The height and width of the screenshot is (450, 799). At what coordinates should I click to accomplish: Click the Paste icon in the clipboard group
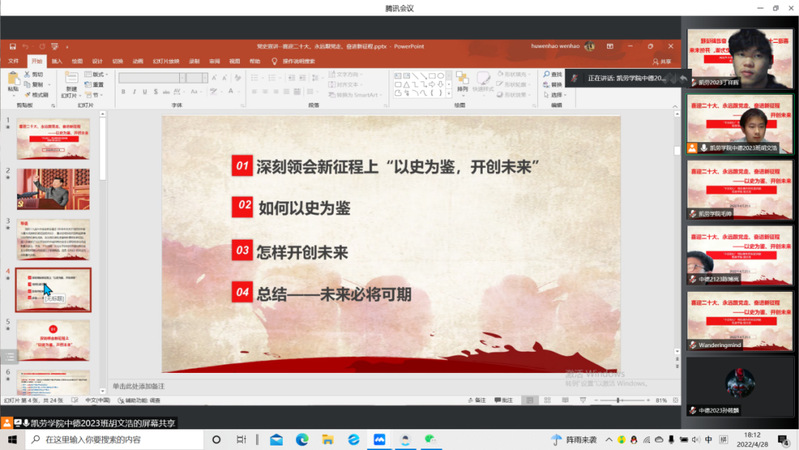pos(14,81)
